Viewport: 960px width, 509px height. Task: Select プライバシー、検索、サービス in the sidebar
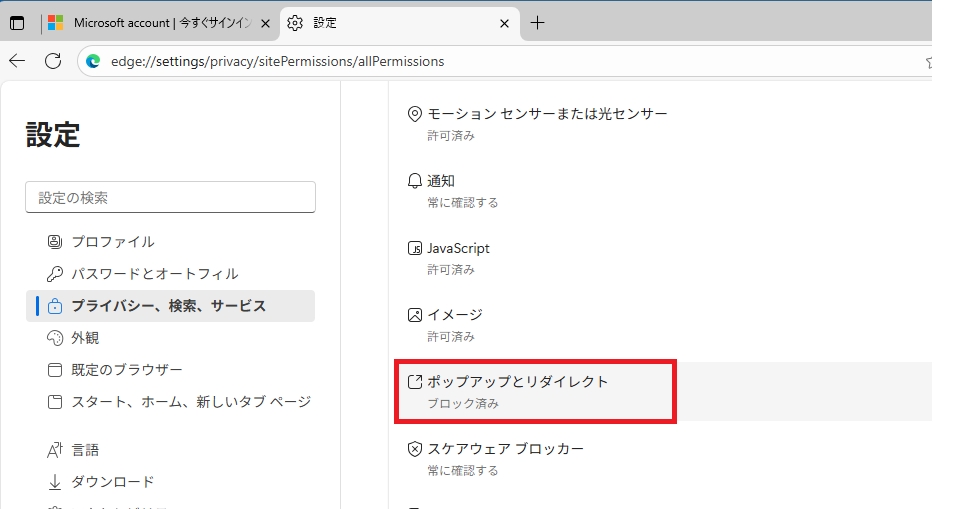(x=168, y=306)
